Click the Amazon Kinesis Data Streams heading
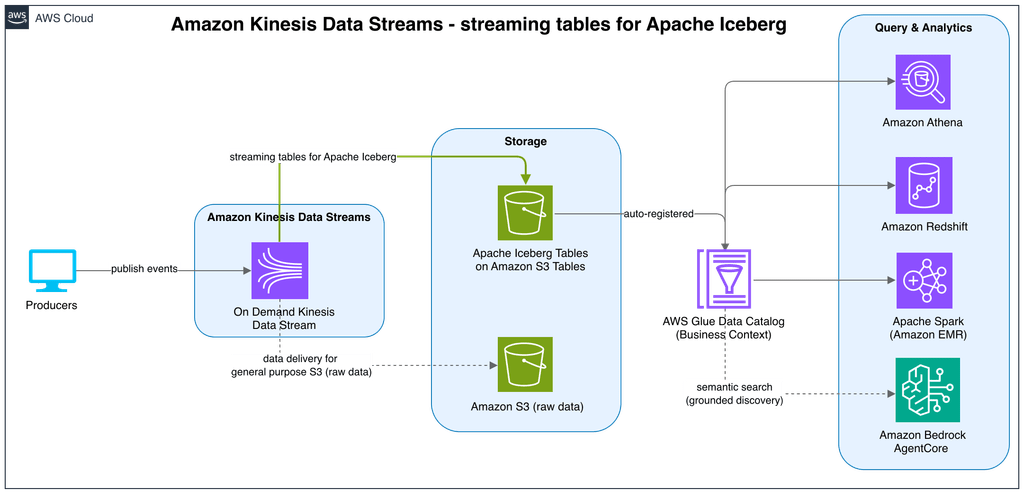Image resolution: width=1024 pixels, height=494 pixels. [x=289, y=217]
